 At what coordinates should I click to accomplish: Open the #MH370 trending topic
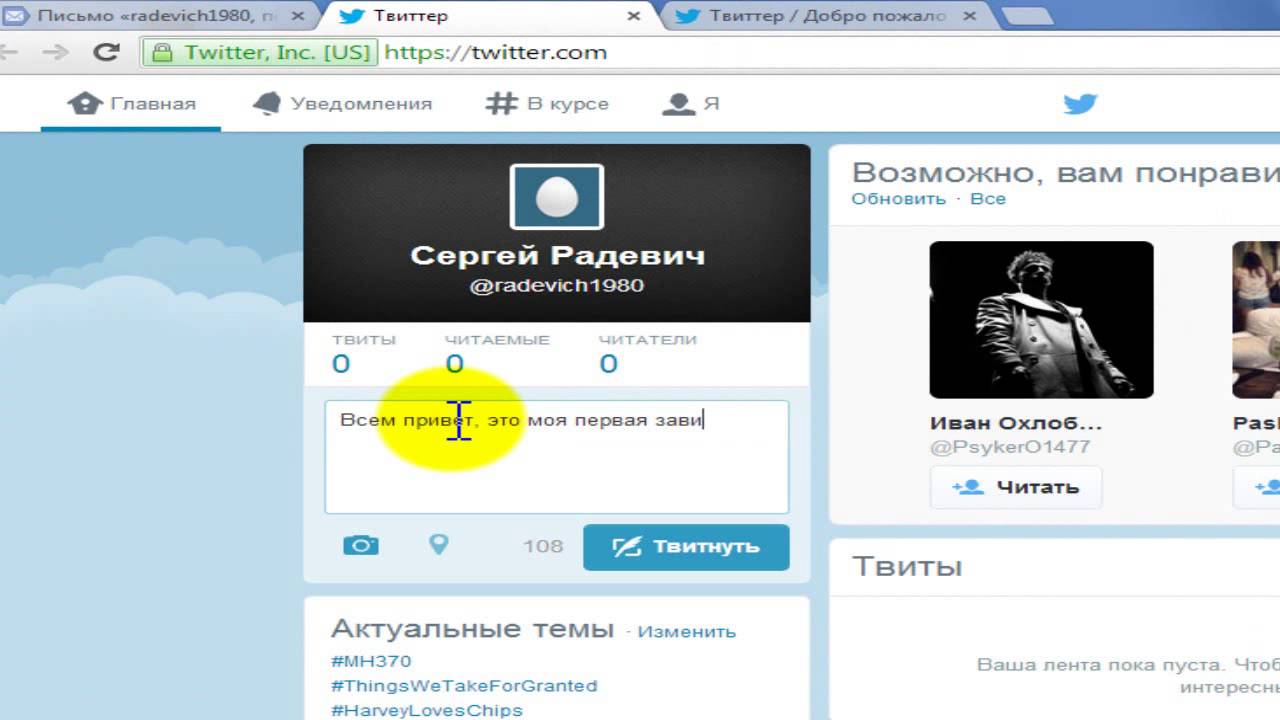[371, 661]
